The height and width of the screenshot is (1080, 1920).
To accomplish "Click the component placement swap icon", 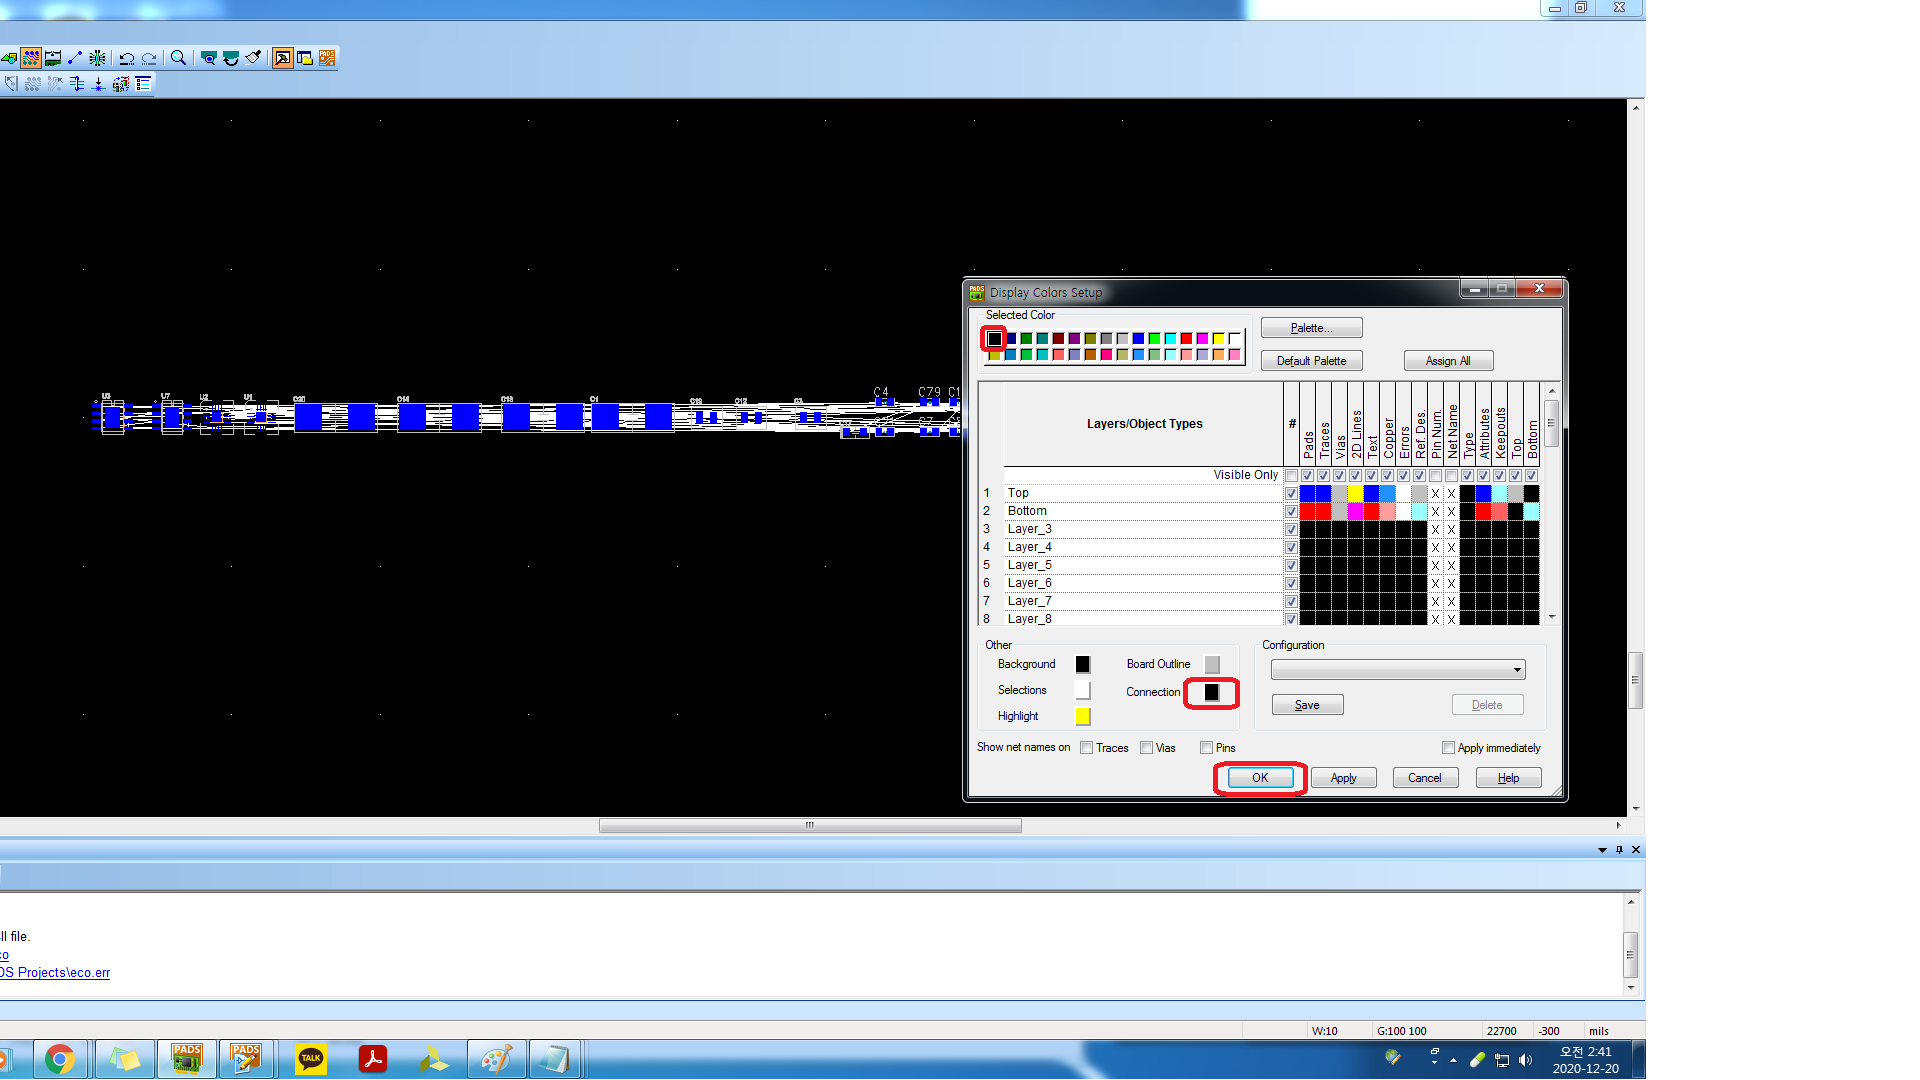I will coord(121,84).
